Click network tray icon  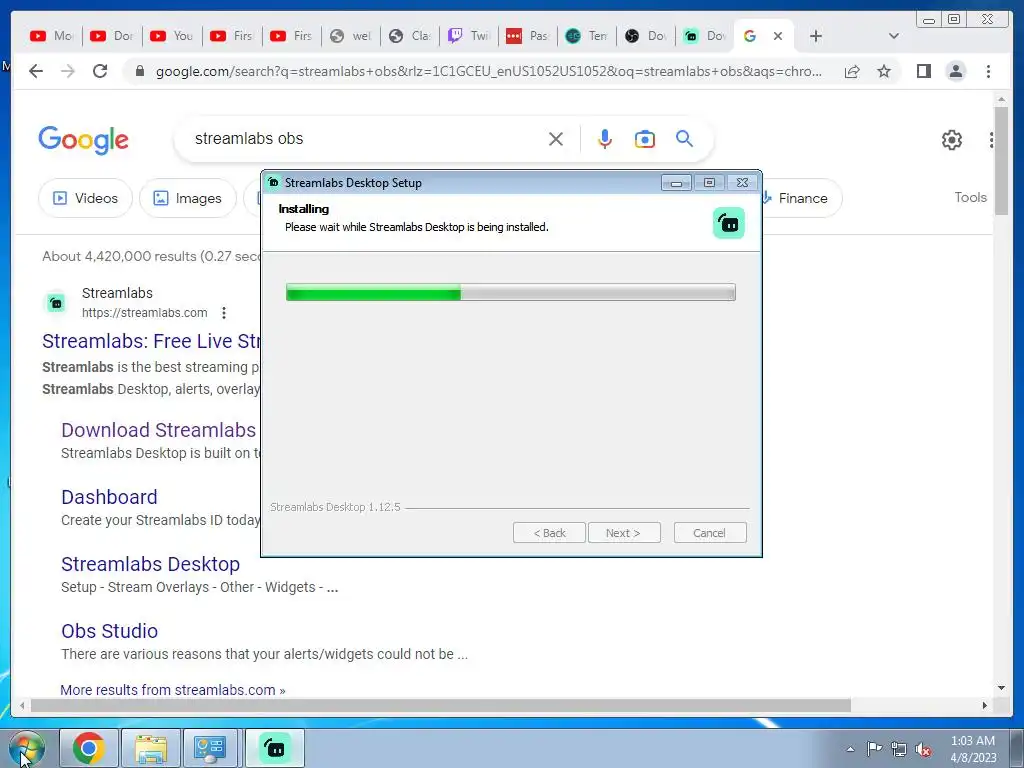(899, 749)
